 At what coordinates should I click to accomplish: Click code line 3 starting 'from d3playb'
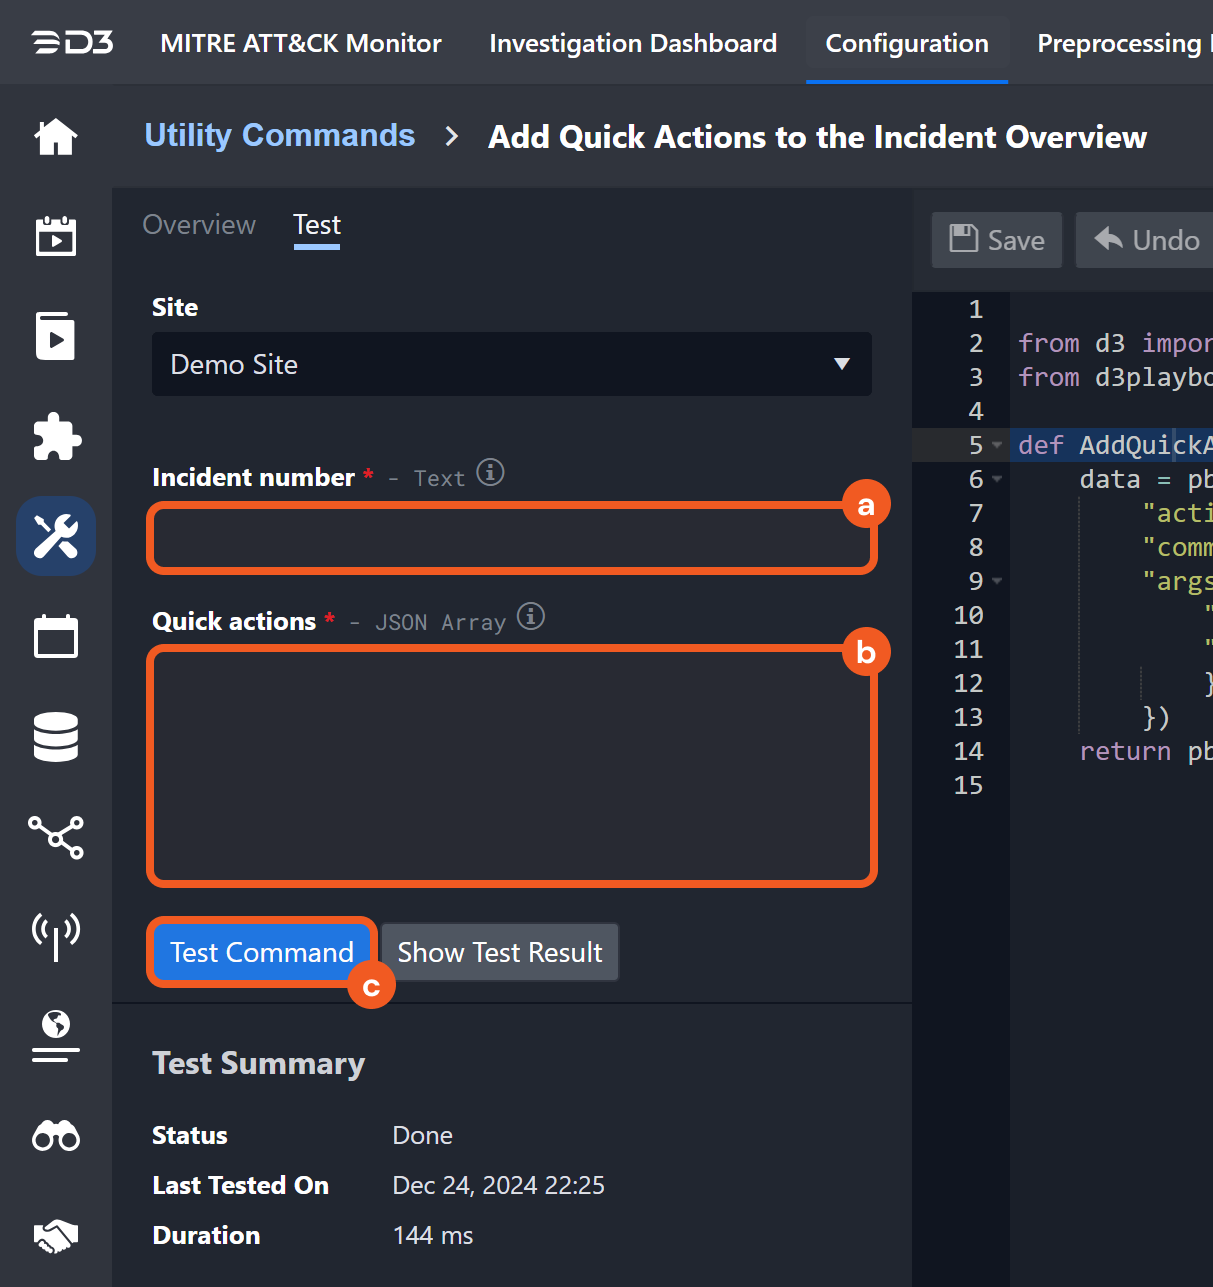tap(1115, 377)
